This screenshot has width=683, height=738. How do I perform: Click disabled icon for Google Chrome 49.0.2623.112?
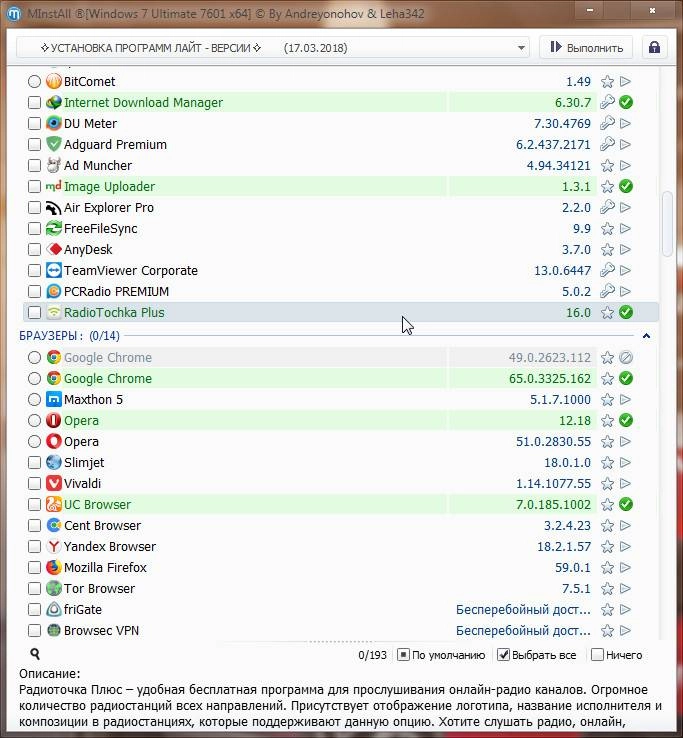tap(626, 358)
